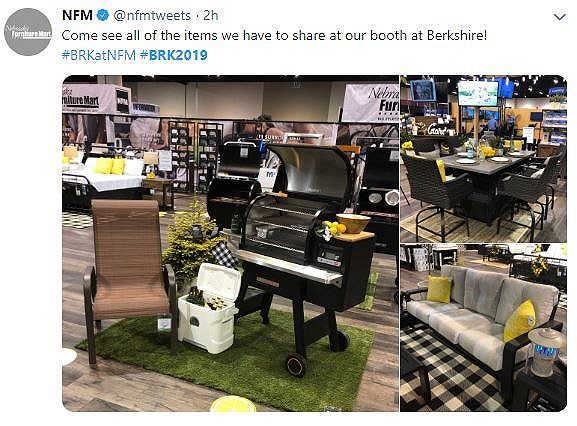Click the Furniture Mart banner in the photo

(x=91, y=99)
